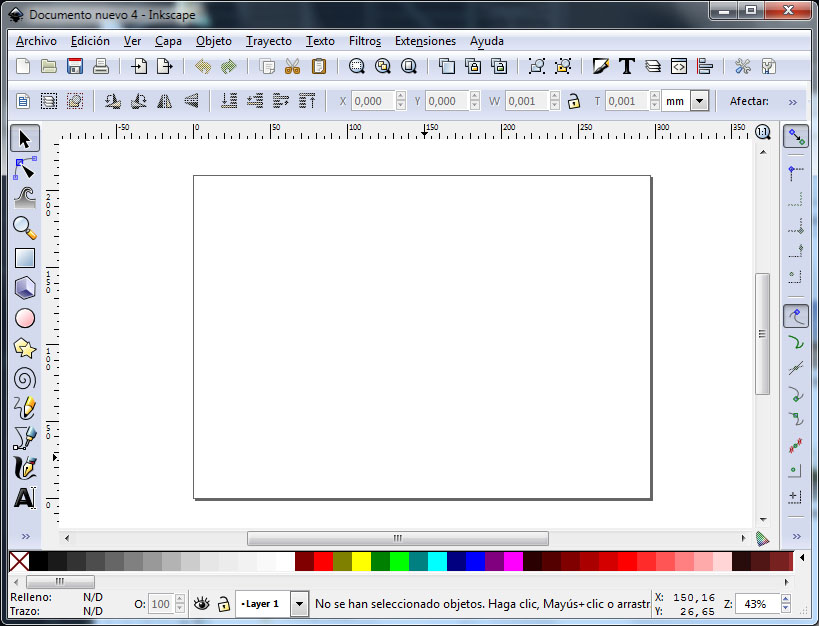Select the Zoom magnifier tool

(25, 228)
